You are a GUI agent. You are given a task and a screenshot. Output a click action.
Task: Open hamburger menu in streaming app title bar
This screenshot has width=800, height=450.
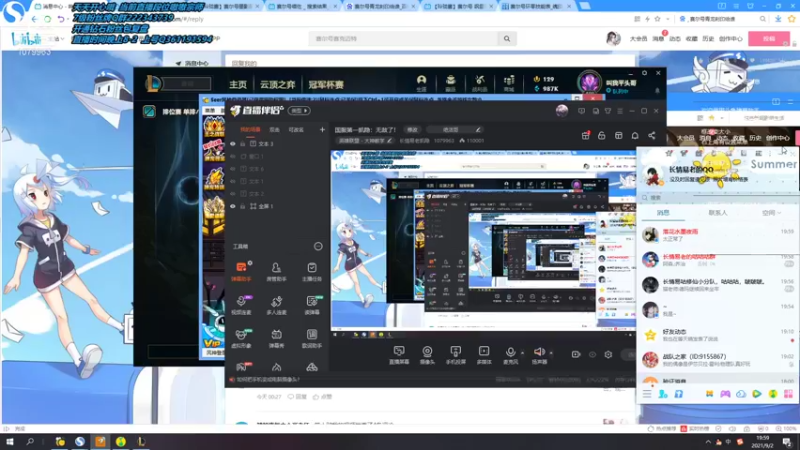(x=620, y=111)
